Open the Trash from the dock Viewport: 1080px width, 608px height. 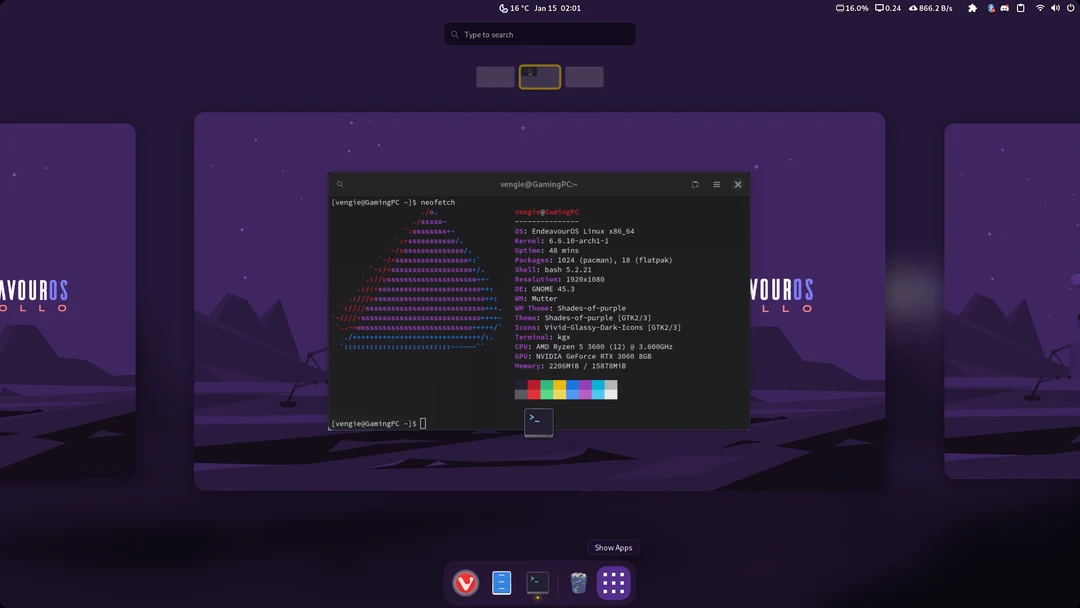click(576, 583)
